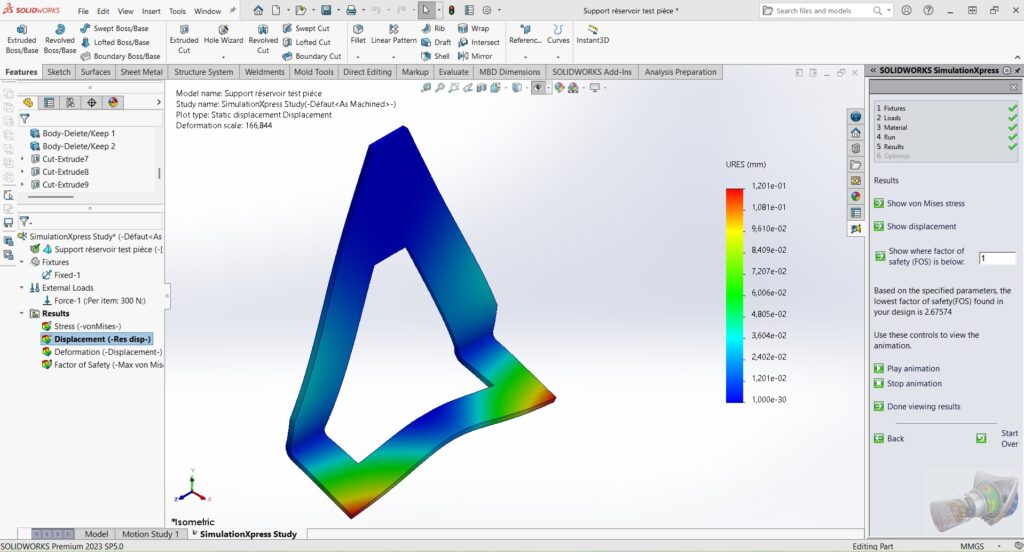Viewport: 1024px width, 552px height.
Task: Click the factor of safety input field
Action: [x=996, y=258]
